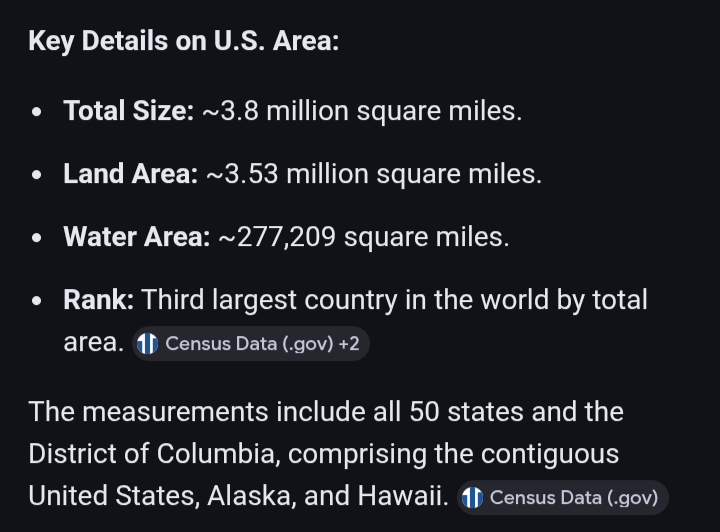Click the bullet point before "Rank"
720x532 pixels.
(x=37, y=300)
